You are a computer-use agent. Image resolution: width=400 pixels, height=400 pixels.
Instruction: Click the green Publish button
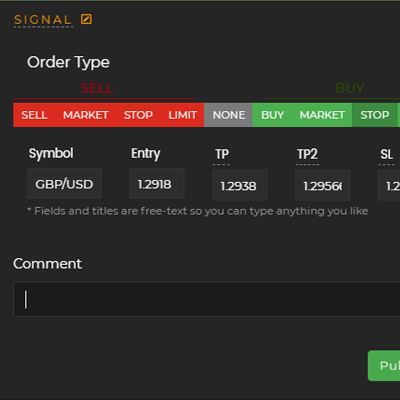(384, 366)
